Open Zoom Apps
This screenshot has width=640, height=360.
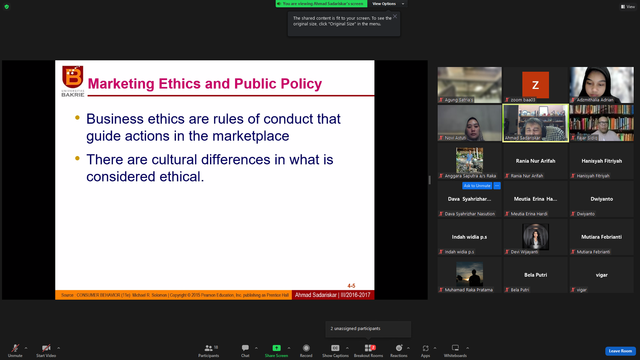(x=425, y=350)
